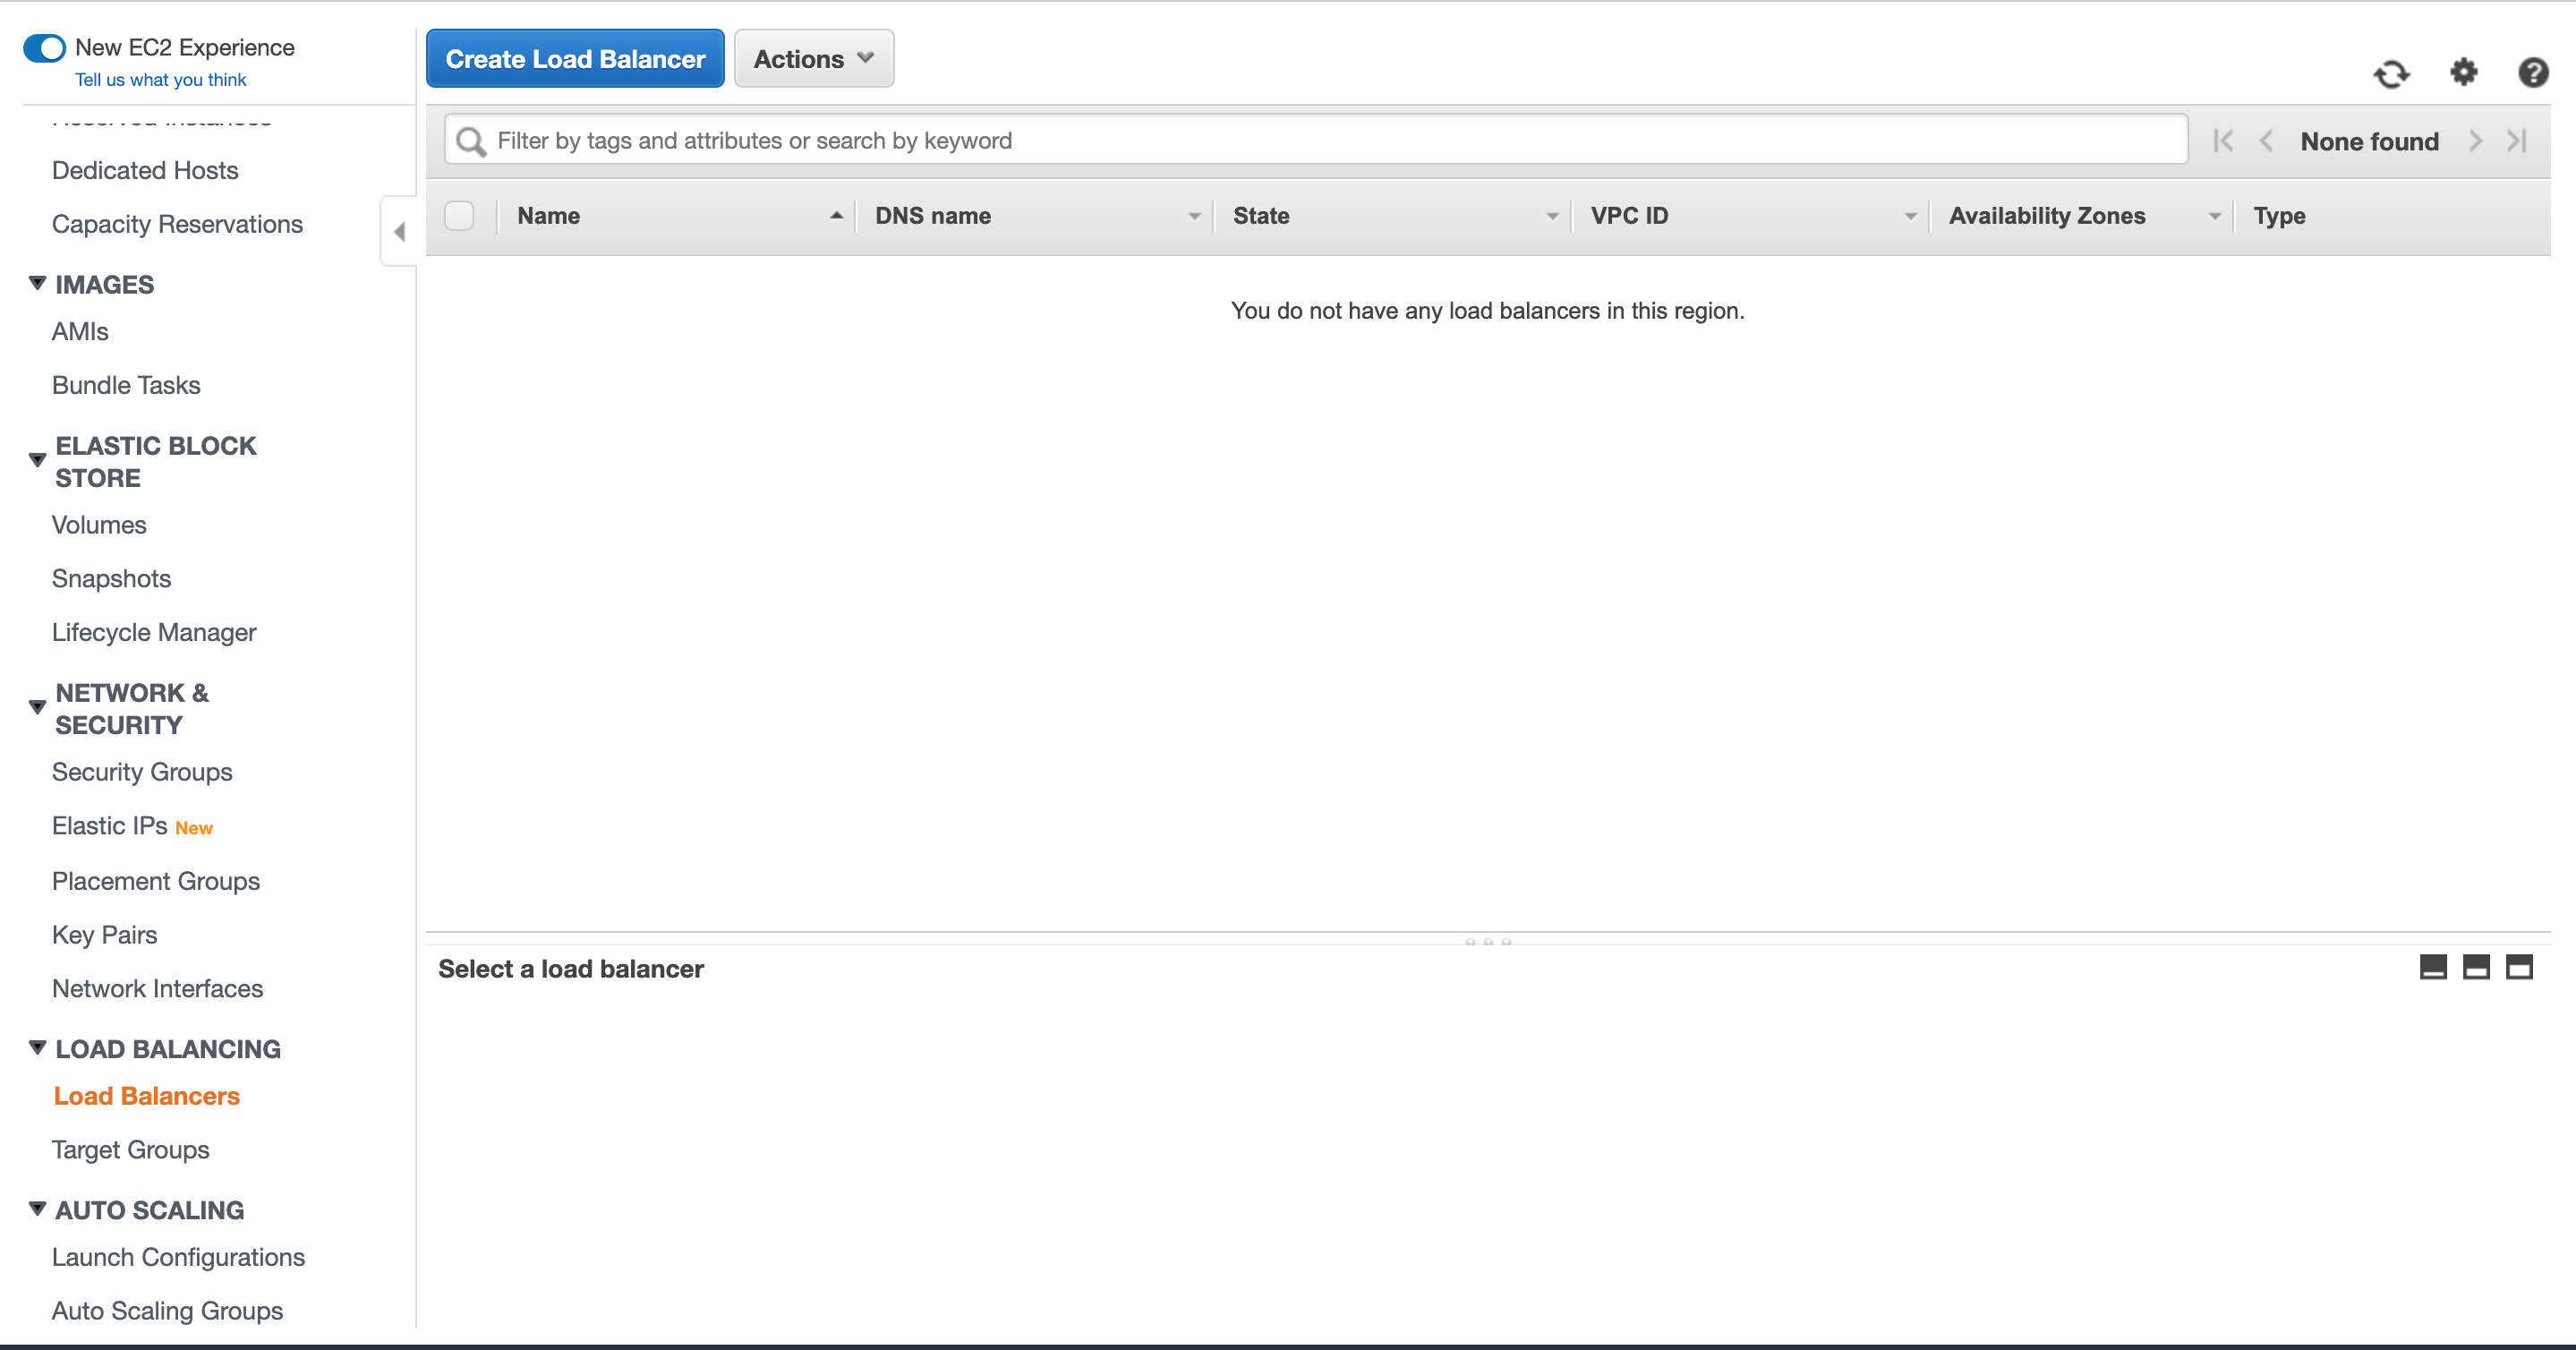The width and height of the screenshot is (2576, 1350).
Task: Toggle the New EC2 Experience switch
Action: [x=45, y=48]
